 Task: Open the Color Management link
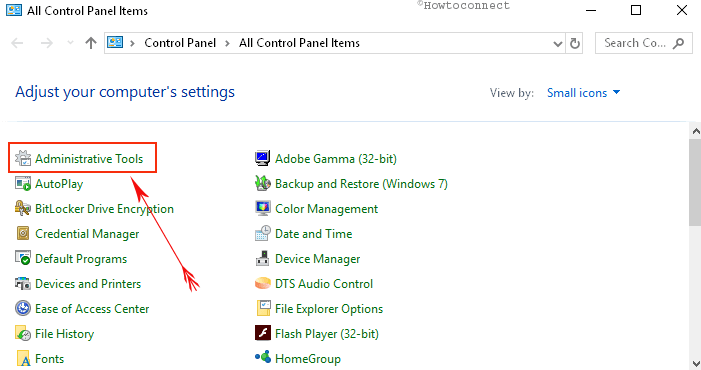(326, 209)
